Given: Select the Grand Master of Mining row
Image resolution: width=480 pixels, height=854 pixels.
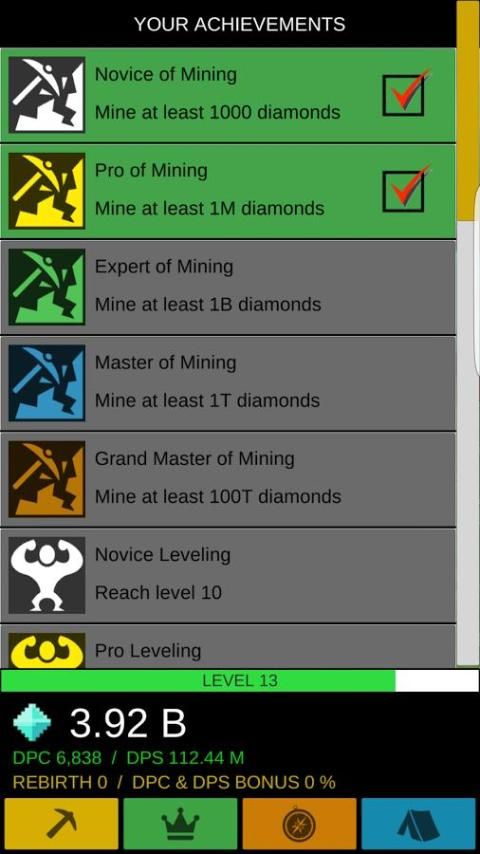Looking at the screenshot, I should tap(228, 479).
